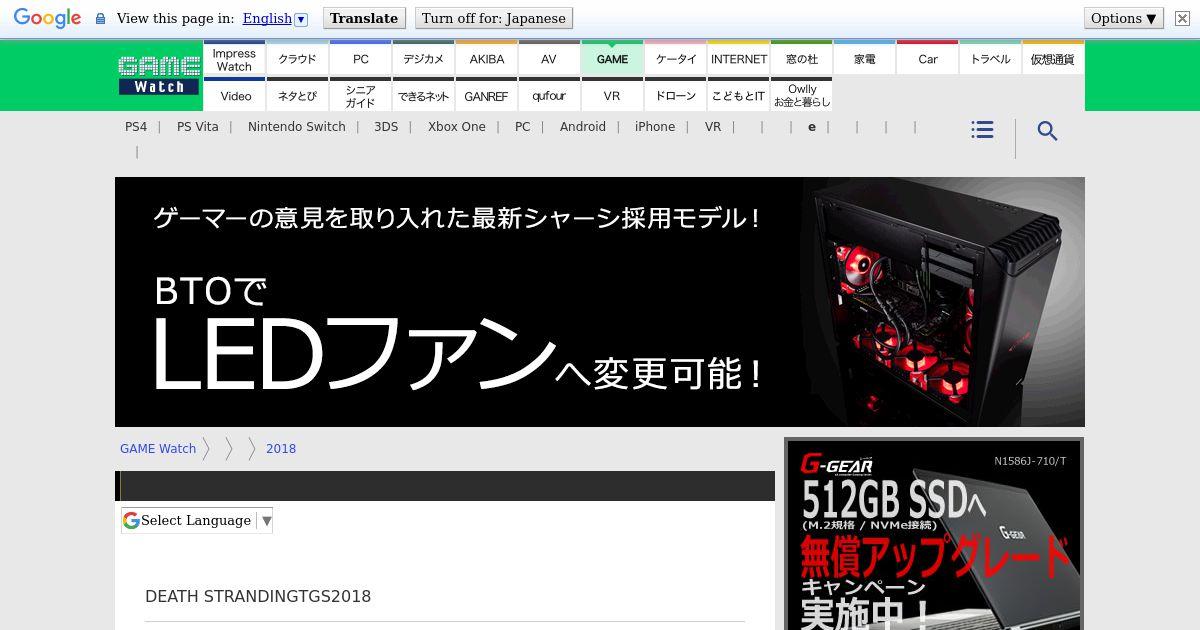Click the 'e' link in the platform links
Screen dimensions: 1200x630
pyautogui.click(x=811, y=127)
